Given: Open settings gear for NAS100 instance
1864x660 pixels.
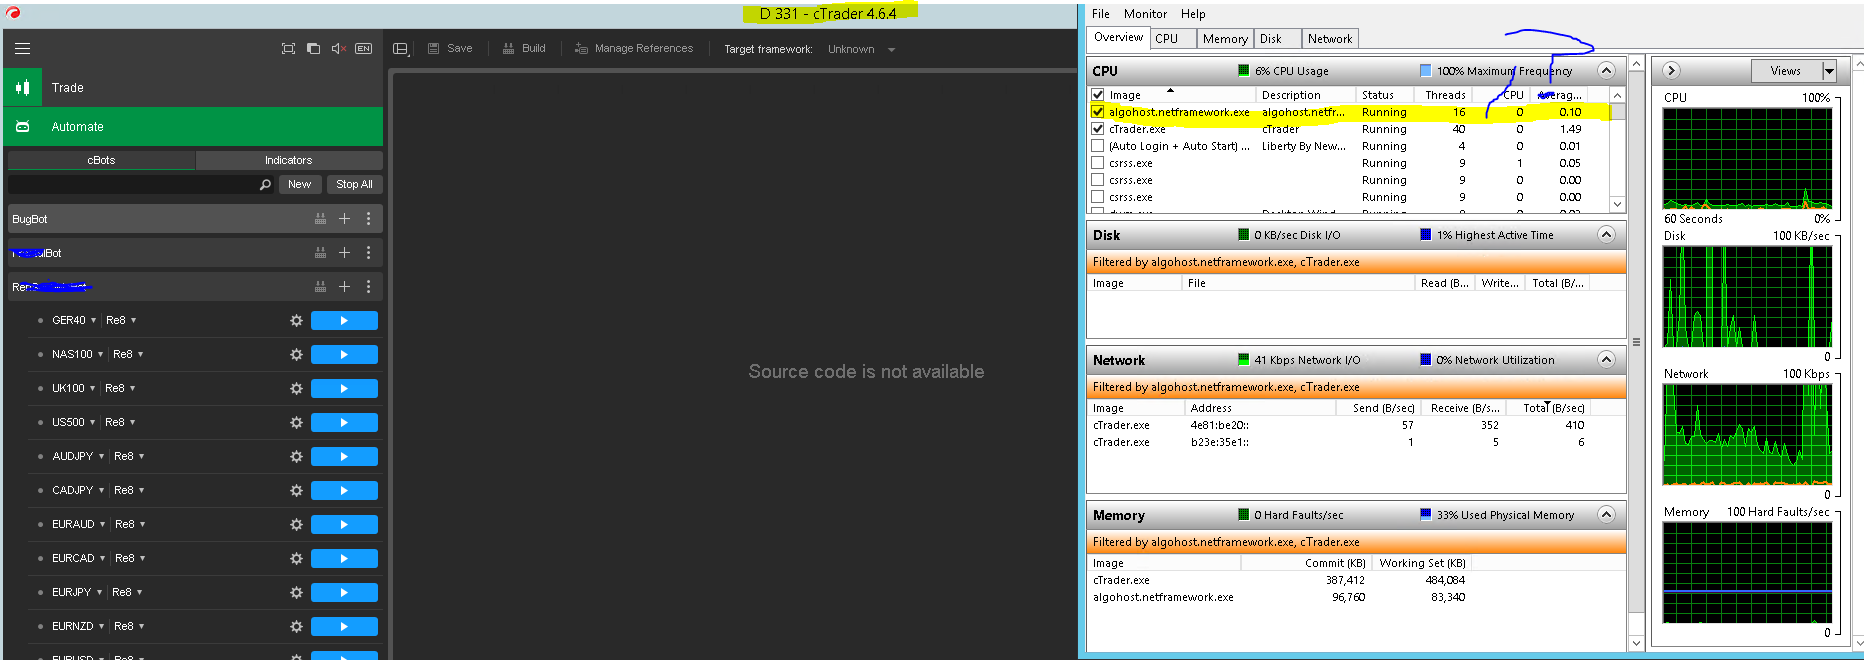Looking at the screenshot, I should point(296,355).
